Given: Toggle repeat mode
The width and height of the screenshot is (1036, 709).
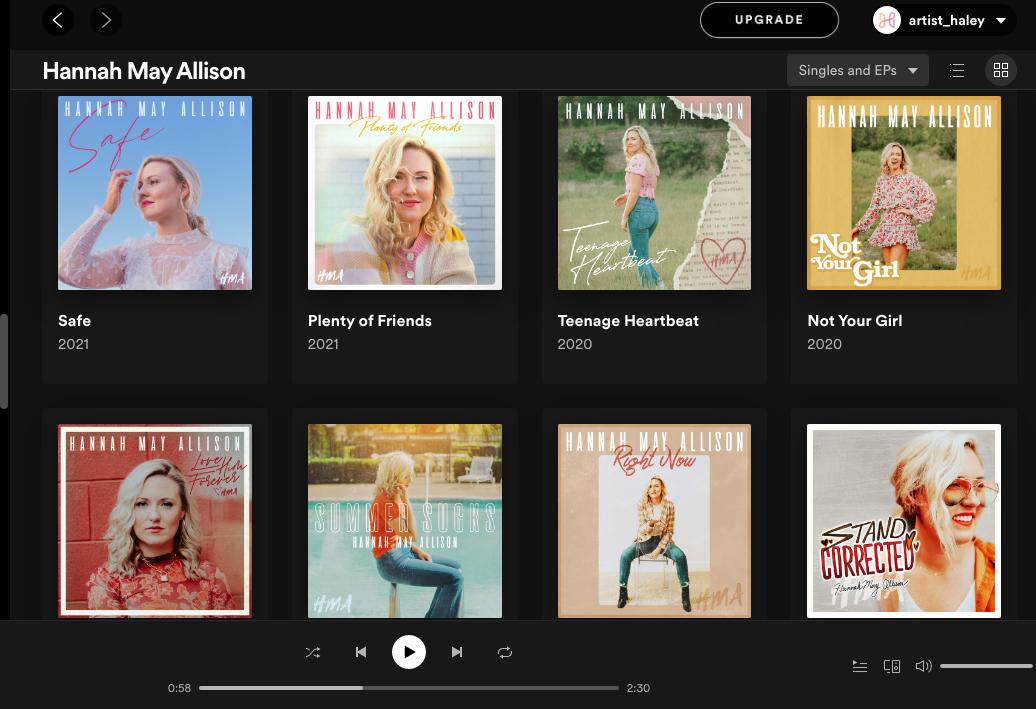Looking at the screenshot, I should click(x=505, y=653).
